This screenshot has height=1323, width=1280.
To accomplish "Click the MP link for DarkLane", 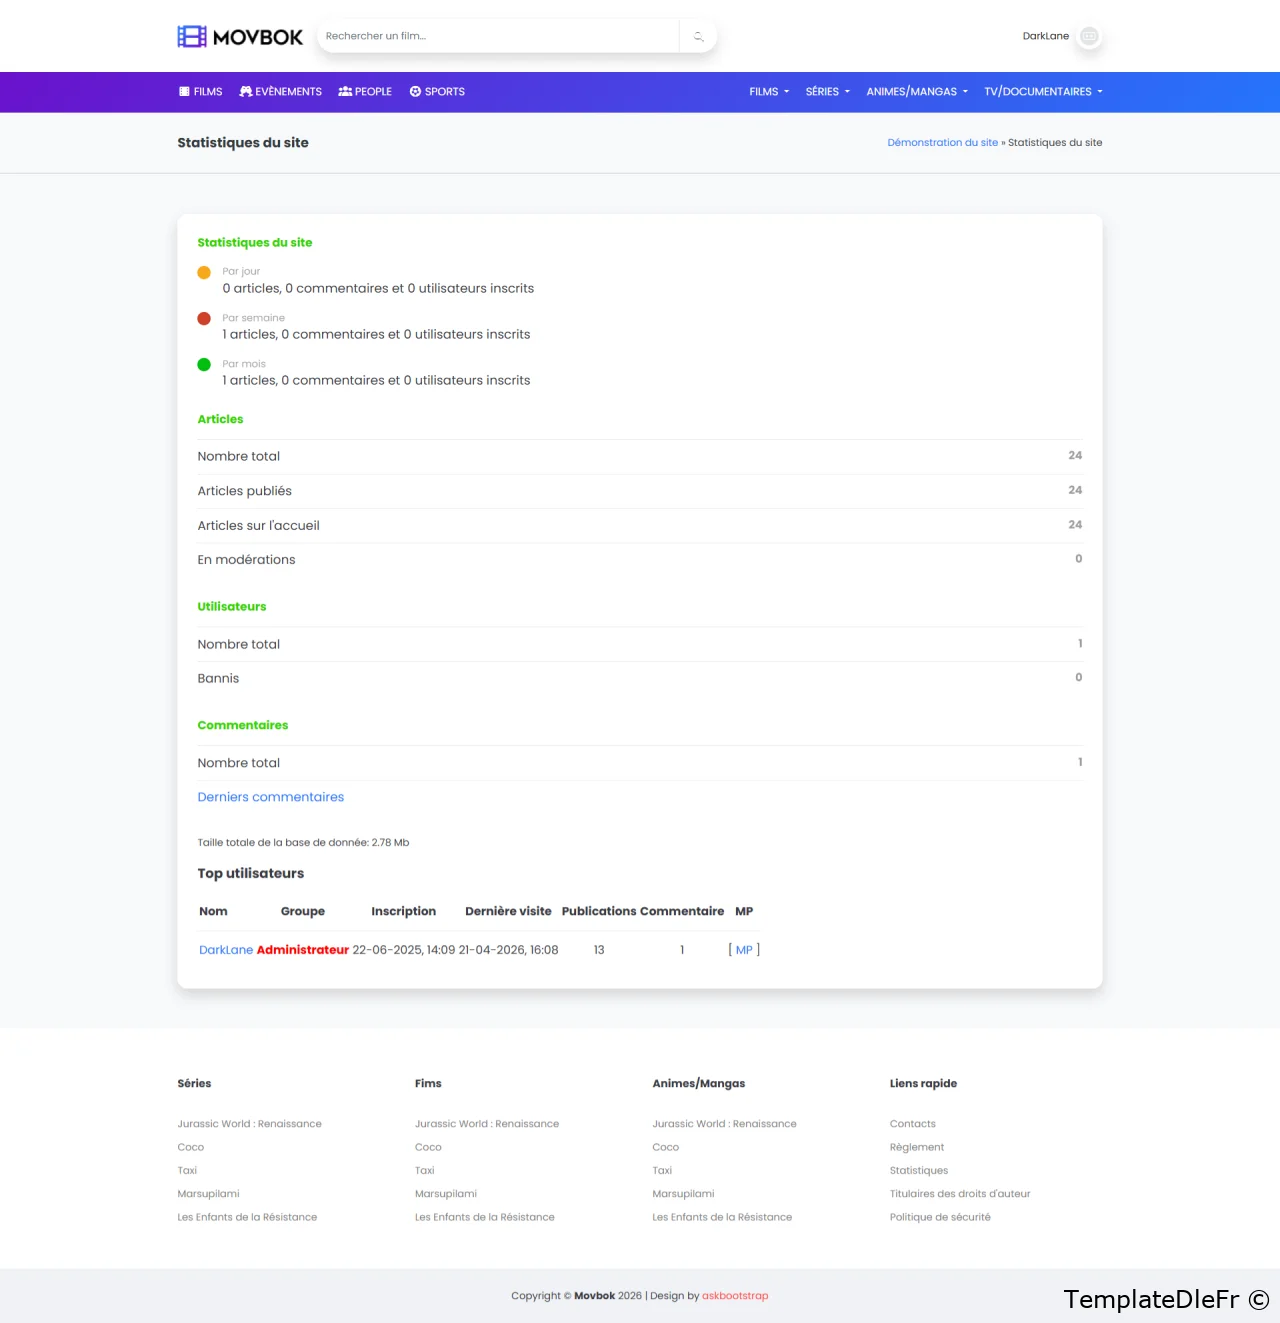I will point(744,950).
